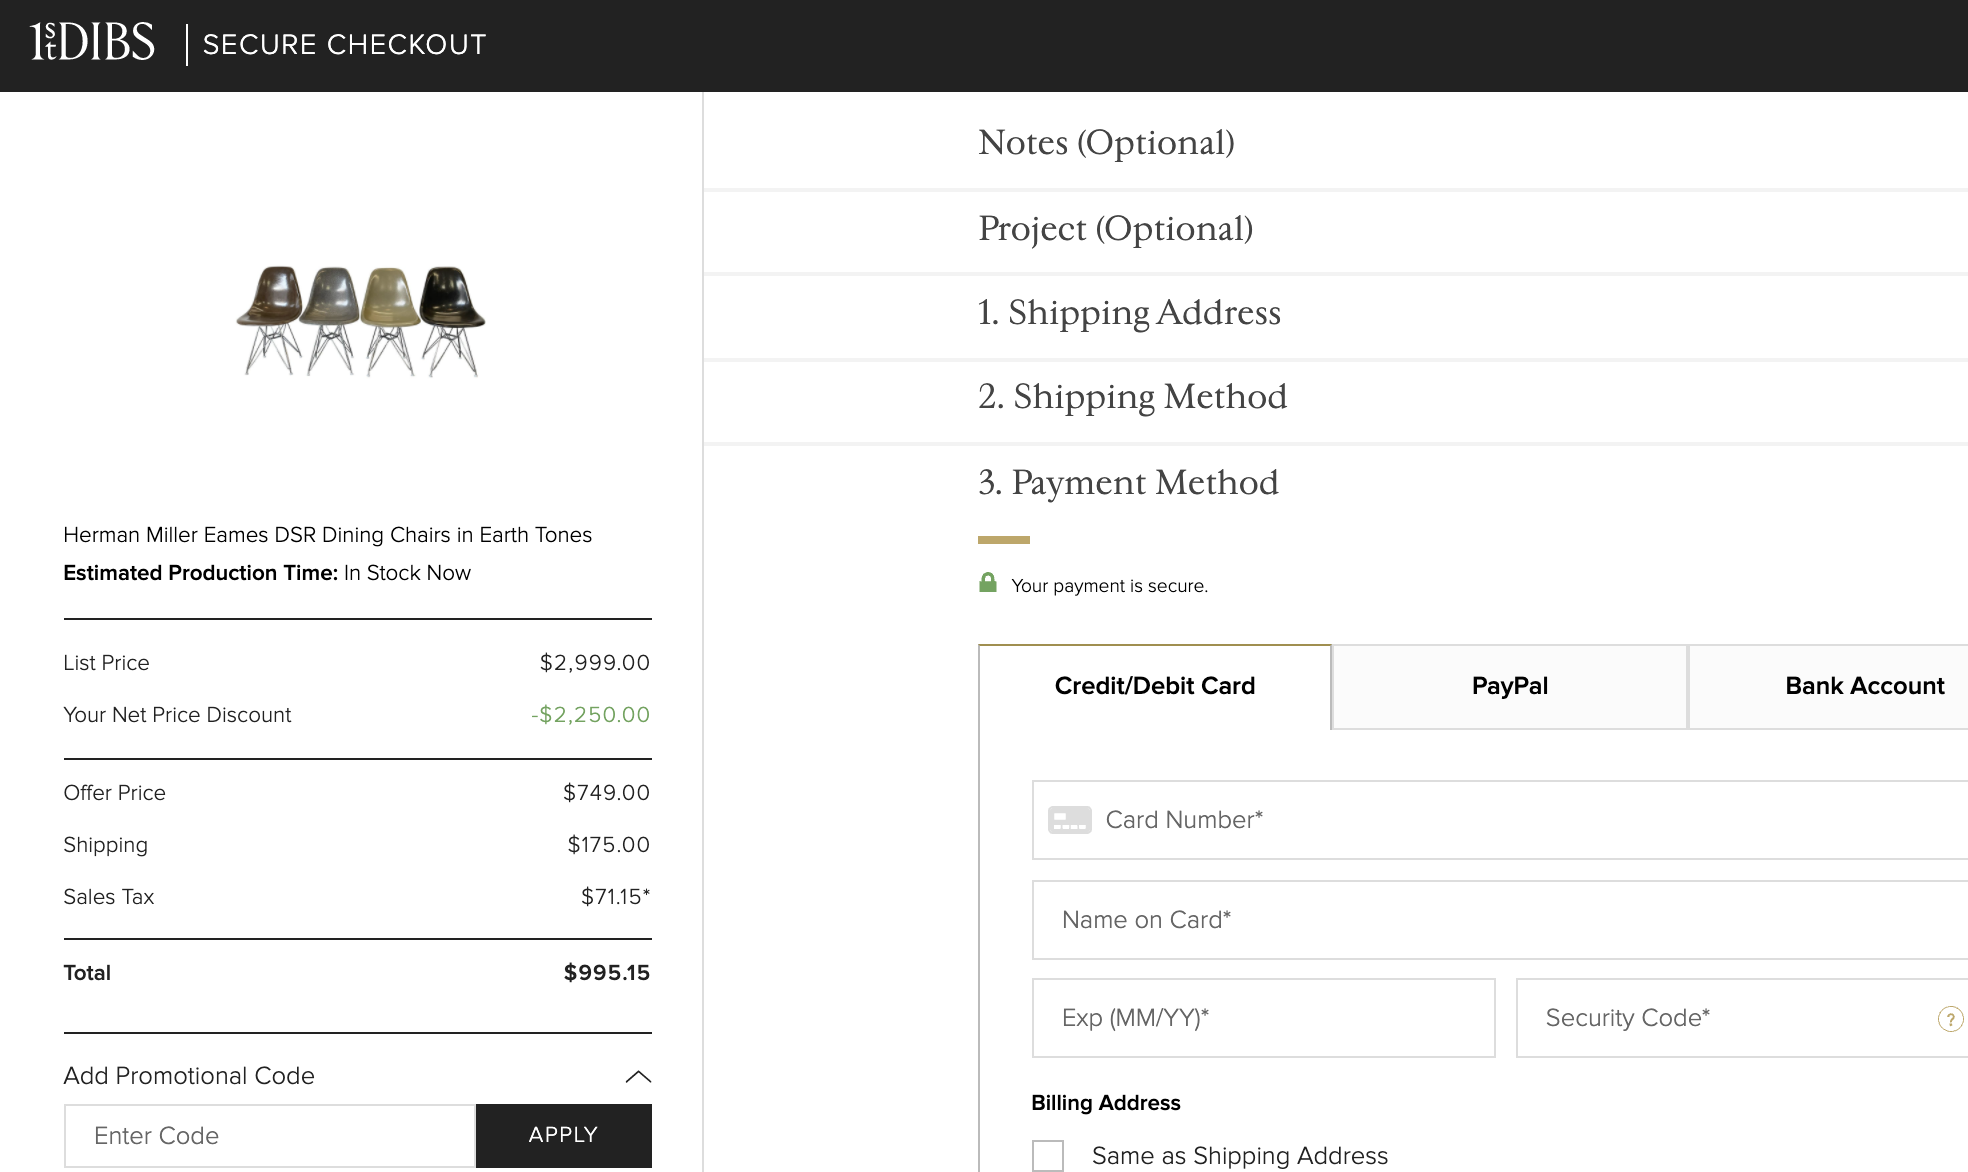Focus the Name on Card field
The height and width of the screenshot is (1172, 1968).
tap(1500, 920)
